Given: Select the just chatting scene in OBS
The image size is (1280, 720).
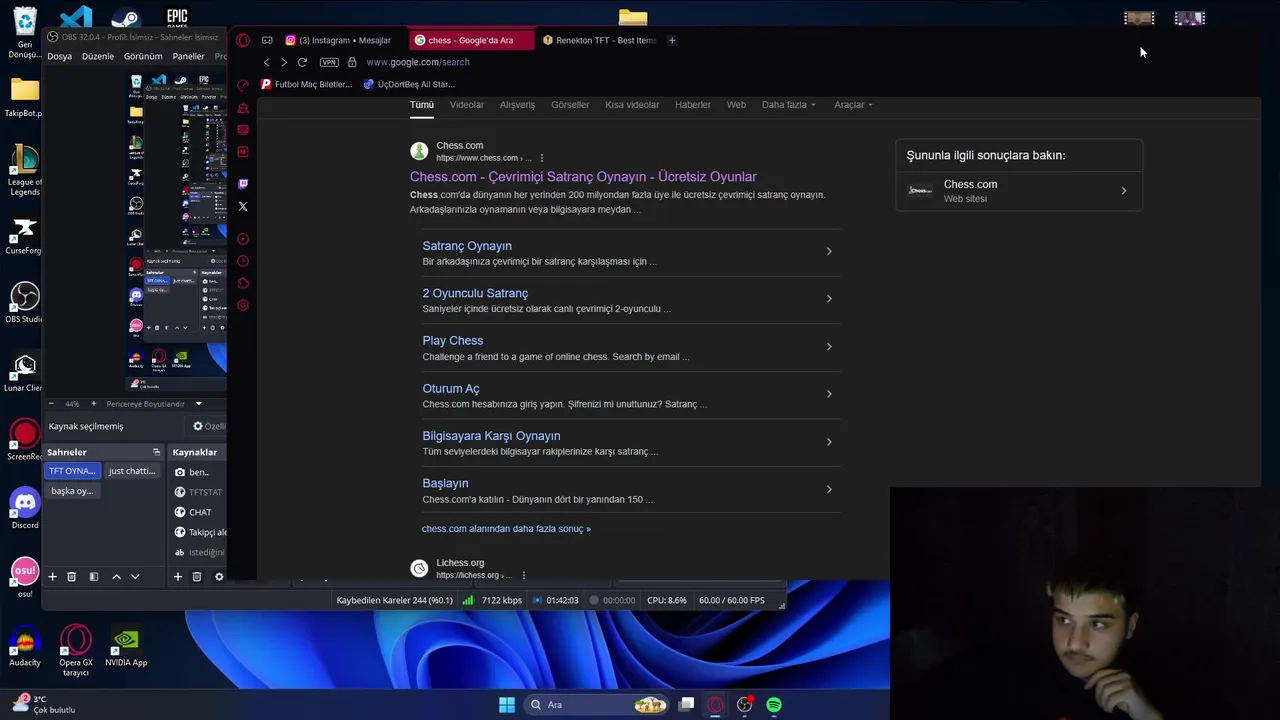Looking at the screenshot, I should (132, 471).
